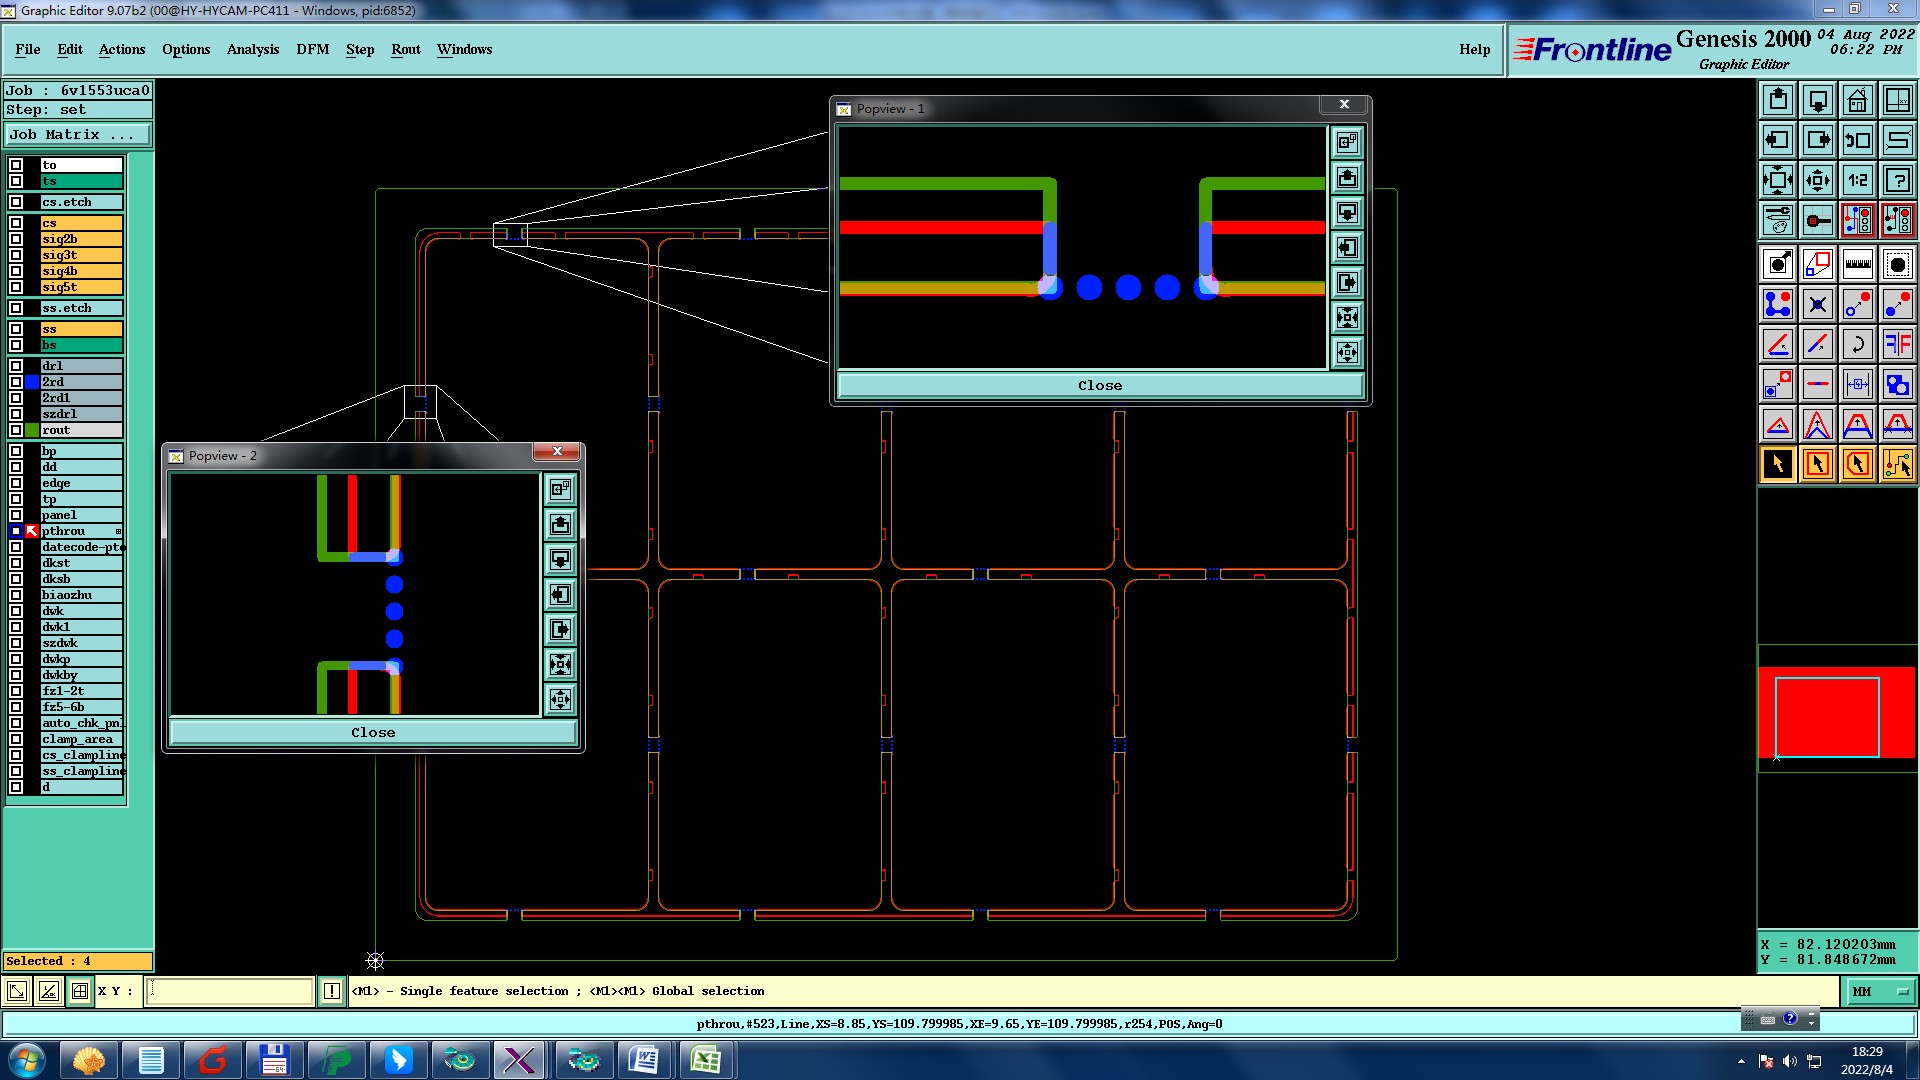Open the MM units dropdown
The width and height of the screenshot is (1920, 1080).
tap(1879, 991)
